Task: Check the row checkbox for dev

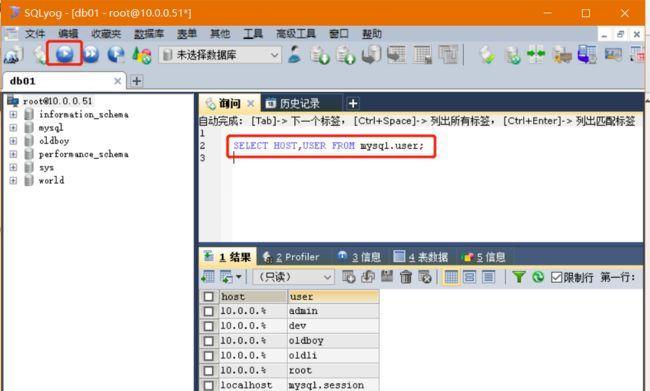Action: [209, 326]
